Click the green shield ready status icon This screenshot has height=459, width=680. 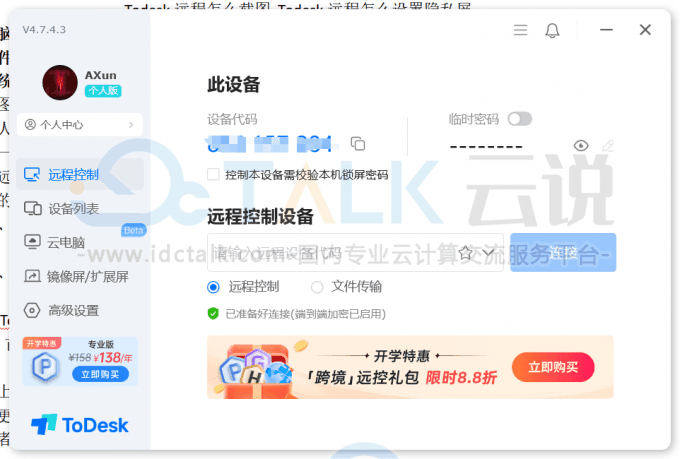pos(213,313)
